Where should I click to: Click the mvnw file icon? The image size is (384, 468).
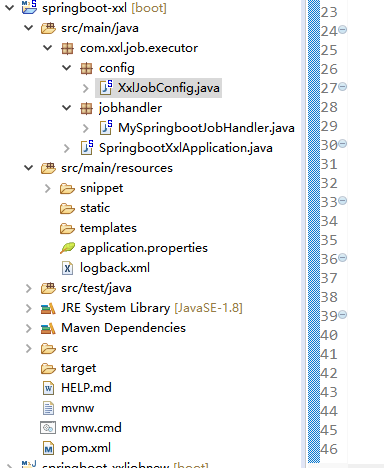49,408
